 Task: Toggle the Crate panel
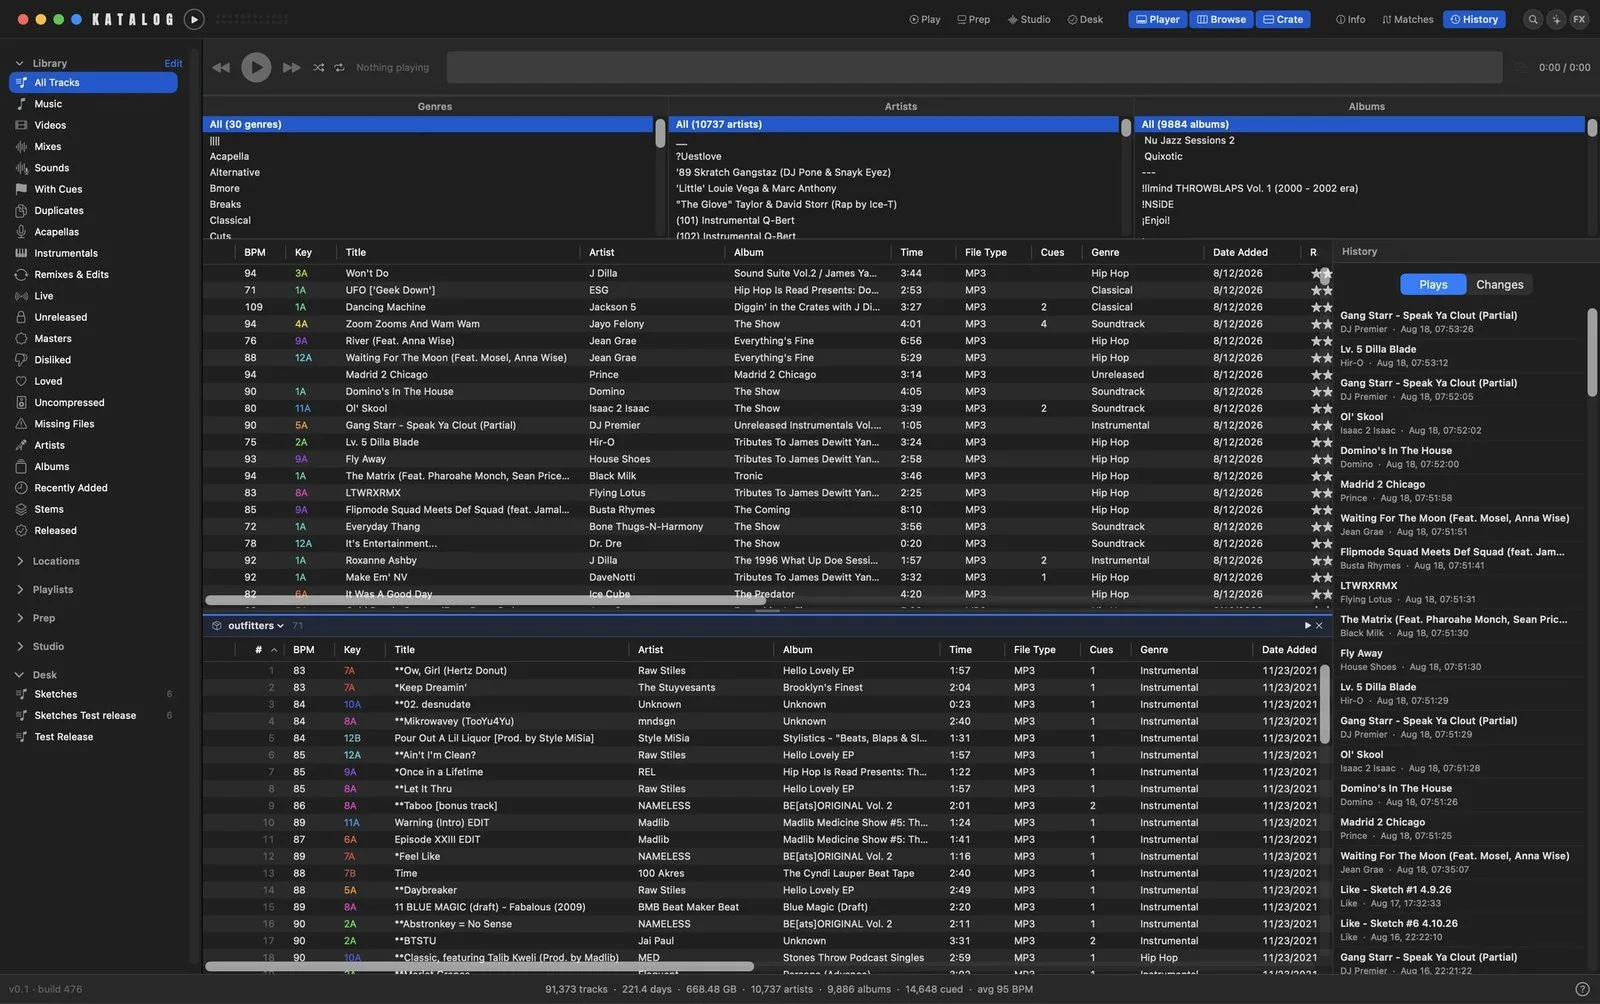[x=1283, y=19]
